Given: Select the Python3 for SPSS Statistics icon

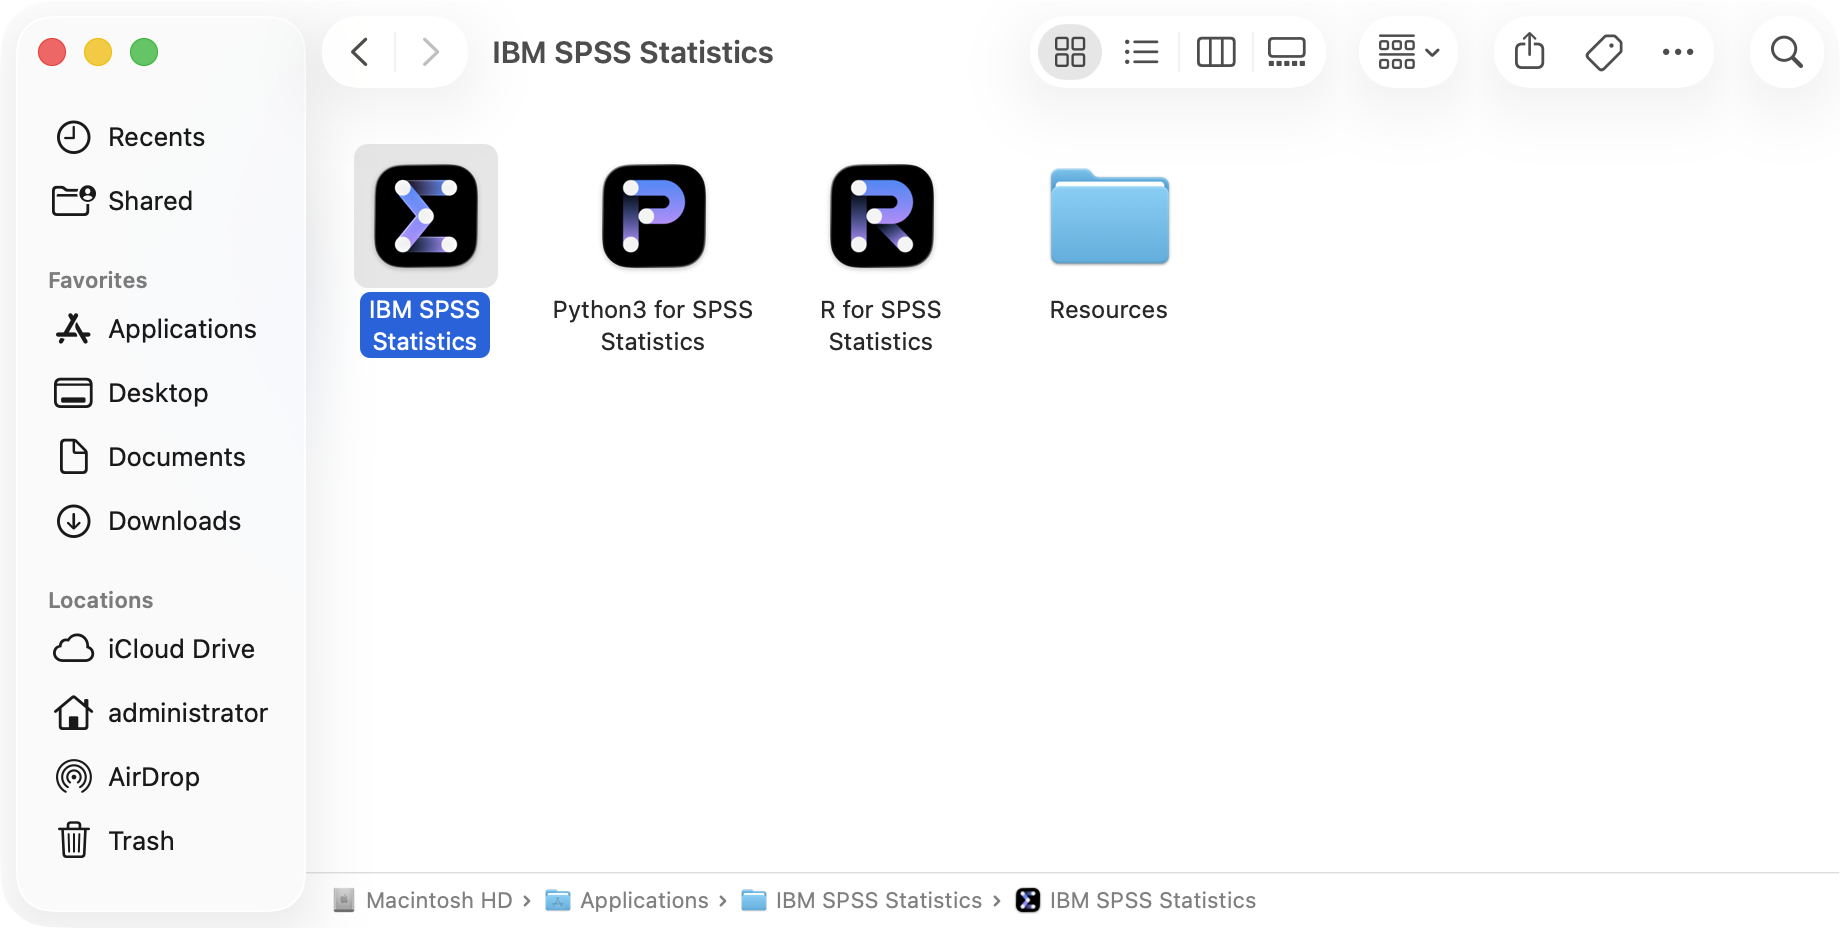Looking at the screenshot, I should coord(654,216).
